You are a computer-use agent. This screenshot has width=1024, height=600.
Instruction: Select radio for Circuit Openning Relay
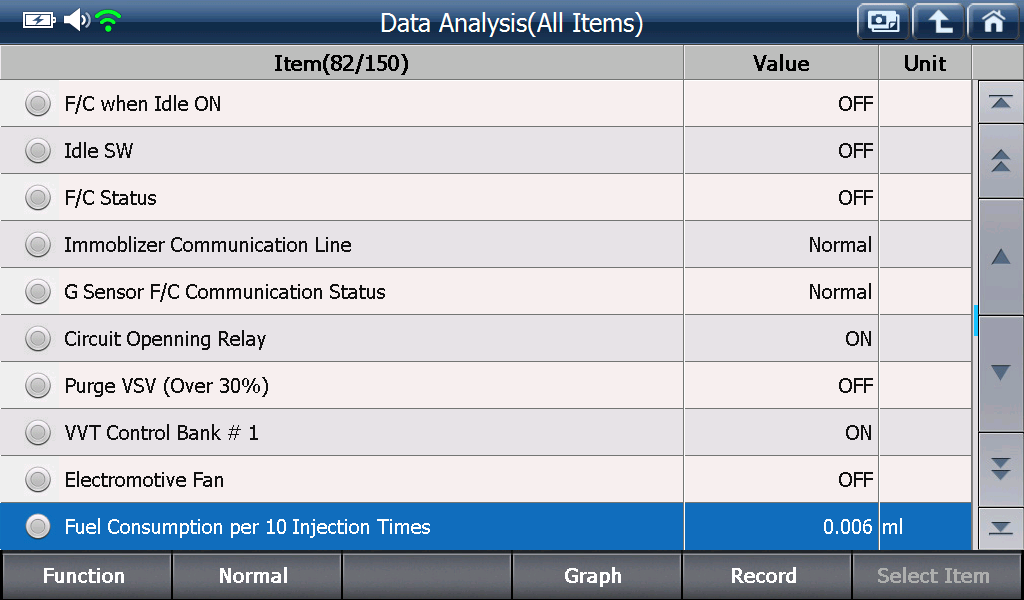38,339
